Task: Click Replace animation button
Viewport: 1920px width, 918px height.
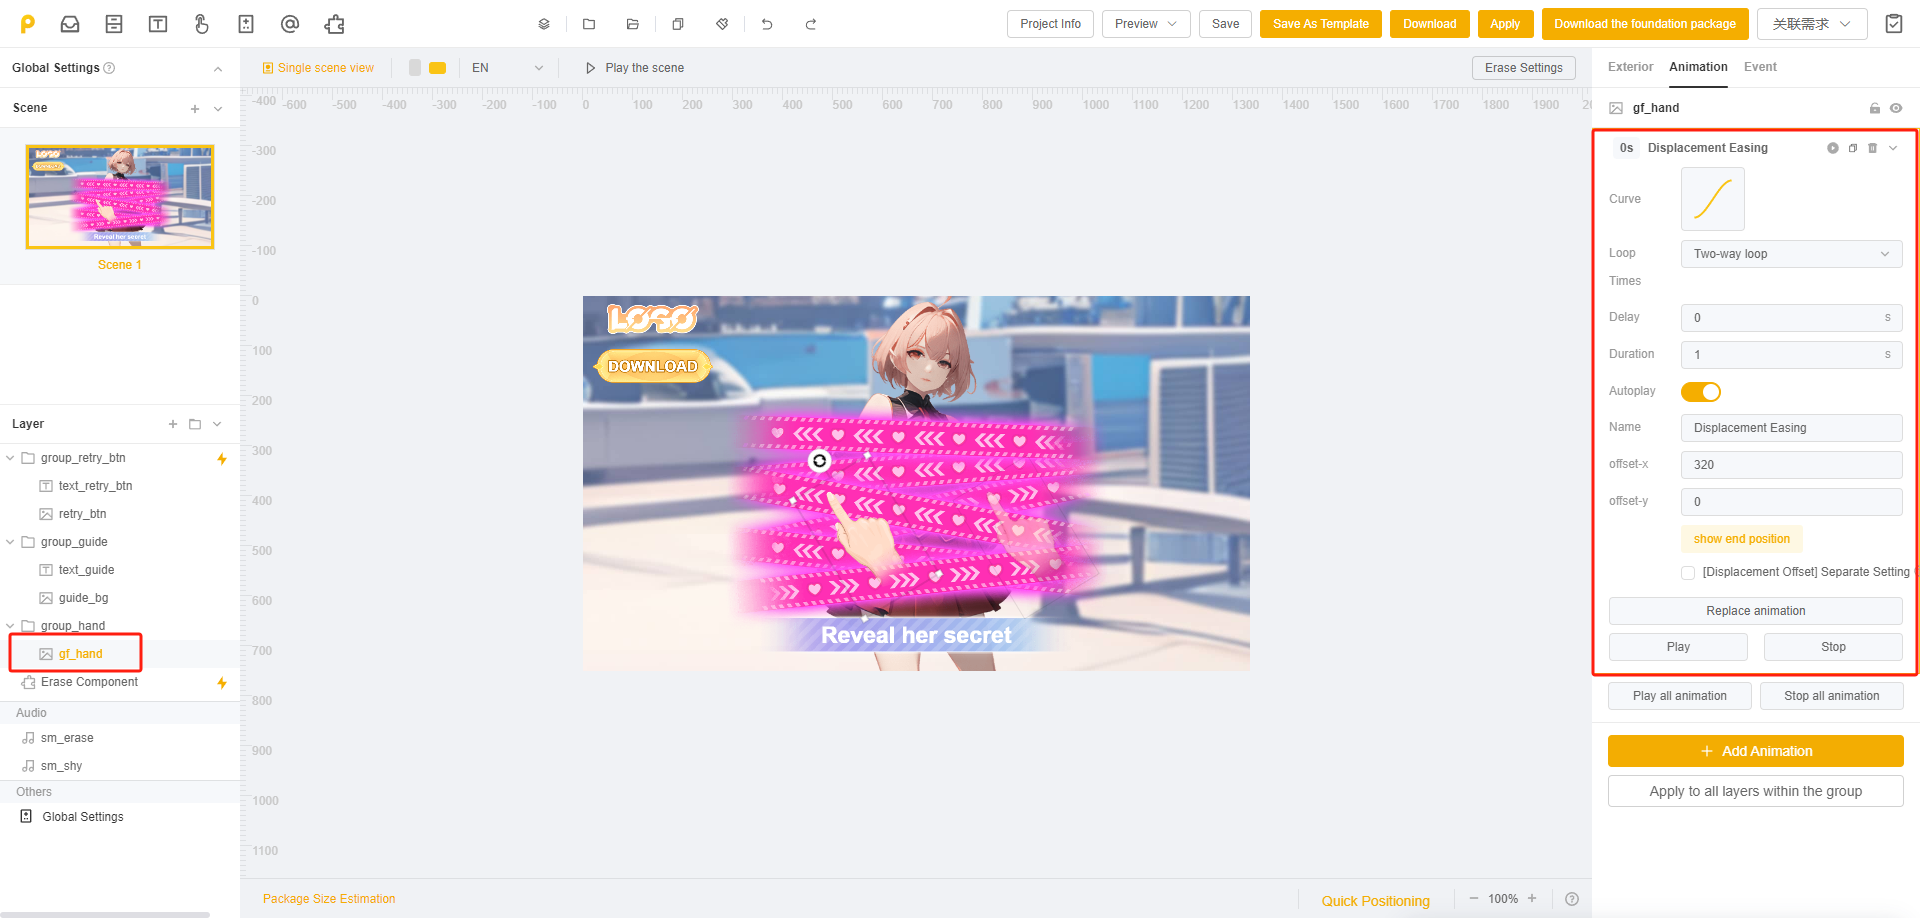Action: coord(1755,611)
